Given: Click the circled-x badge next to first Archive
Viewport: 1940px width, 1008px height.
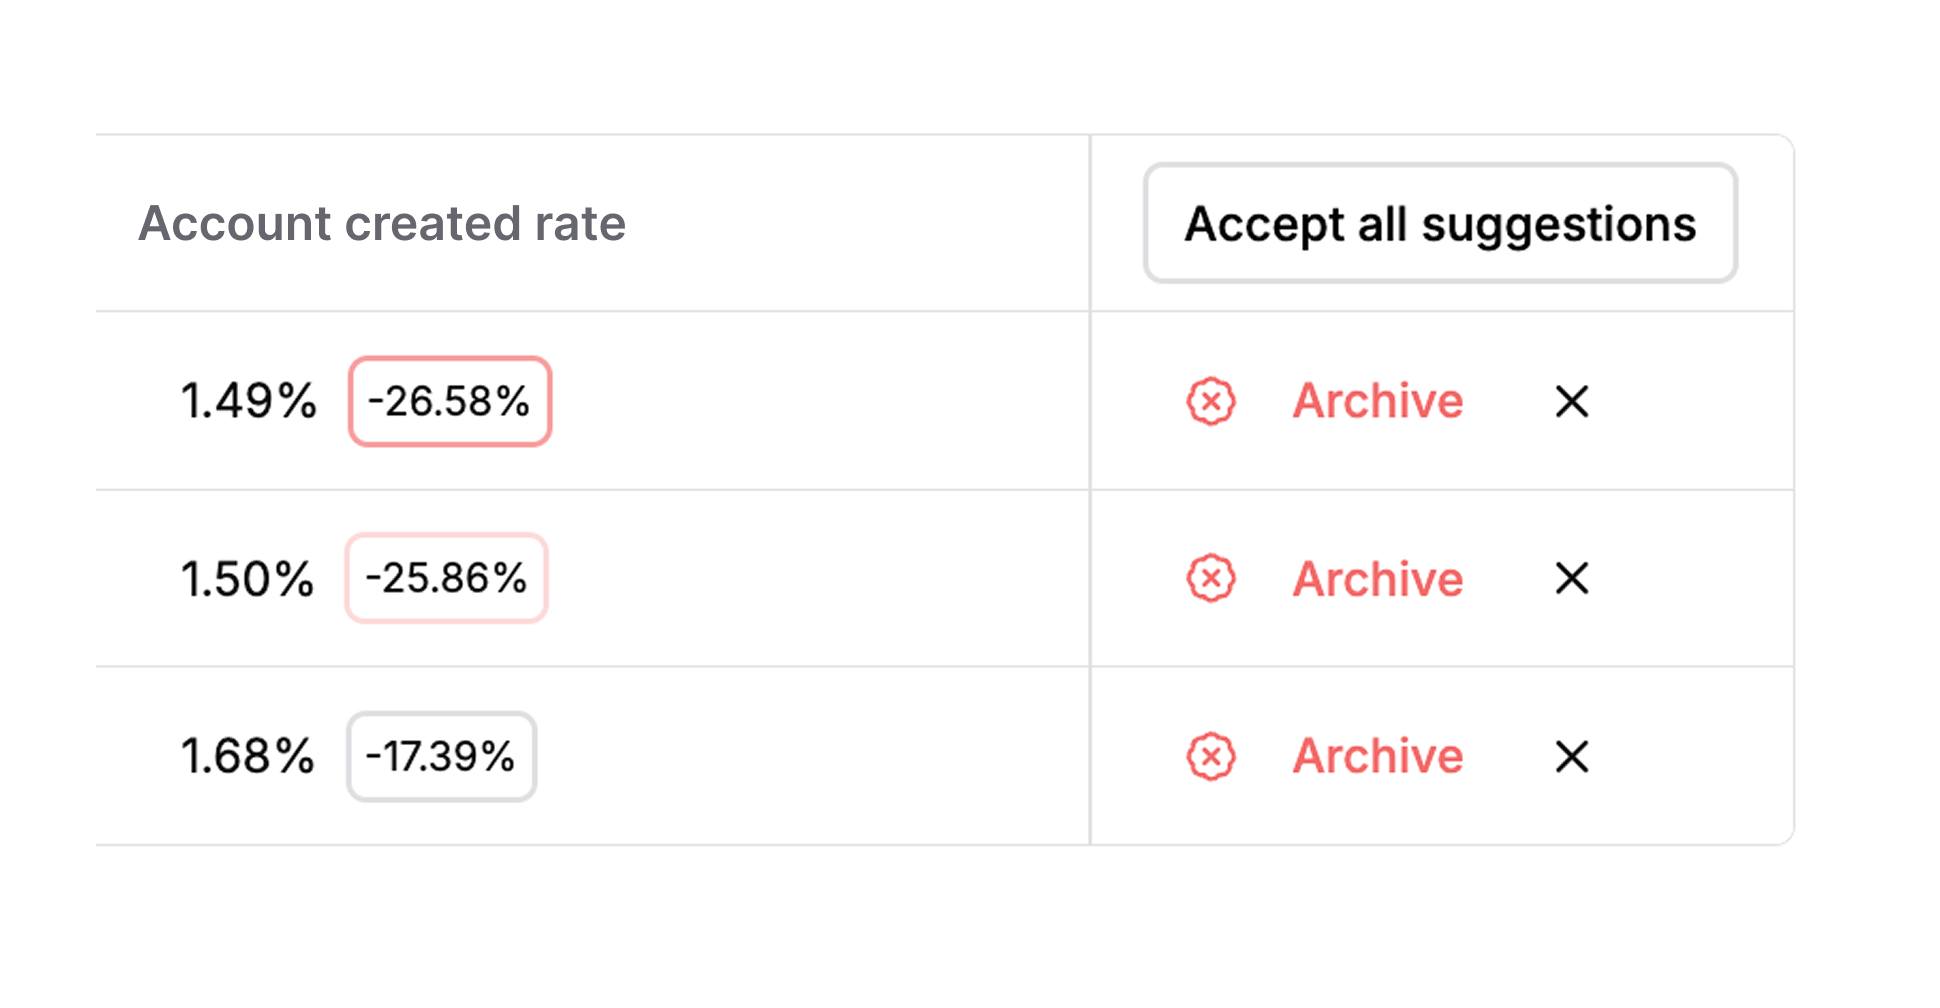Looking at the screenshot, I should point(1211,401).
